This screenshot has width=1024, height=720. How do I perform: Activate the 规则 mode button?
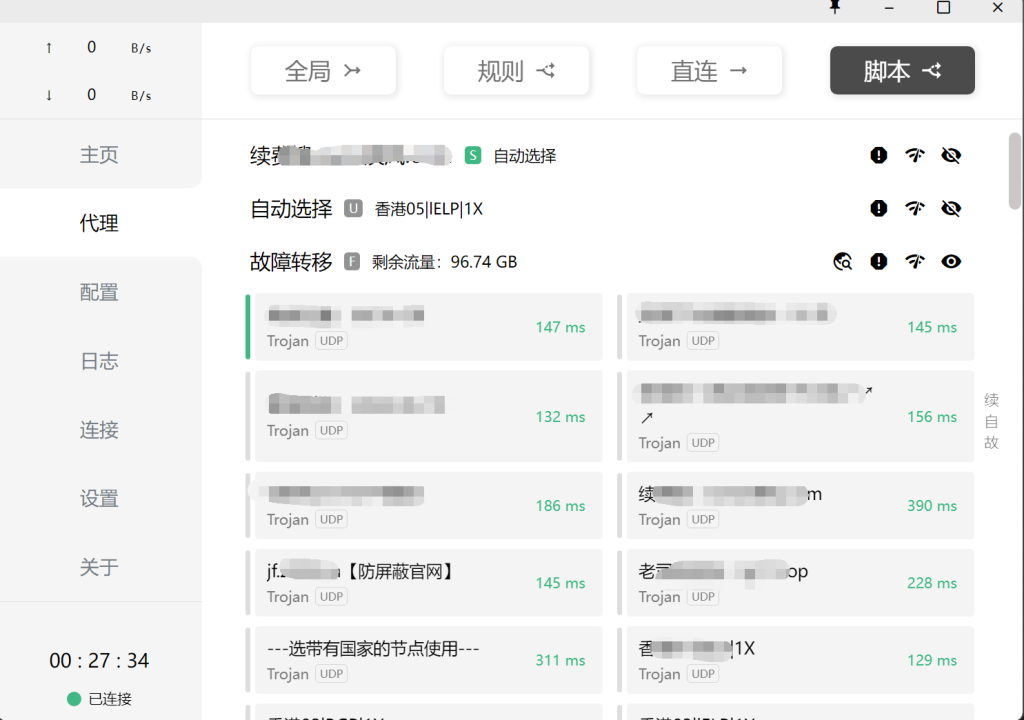pos(516,70)
